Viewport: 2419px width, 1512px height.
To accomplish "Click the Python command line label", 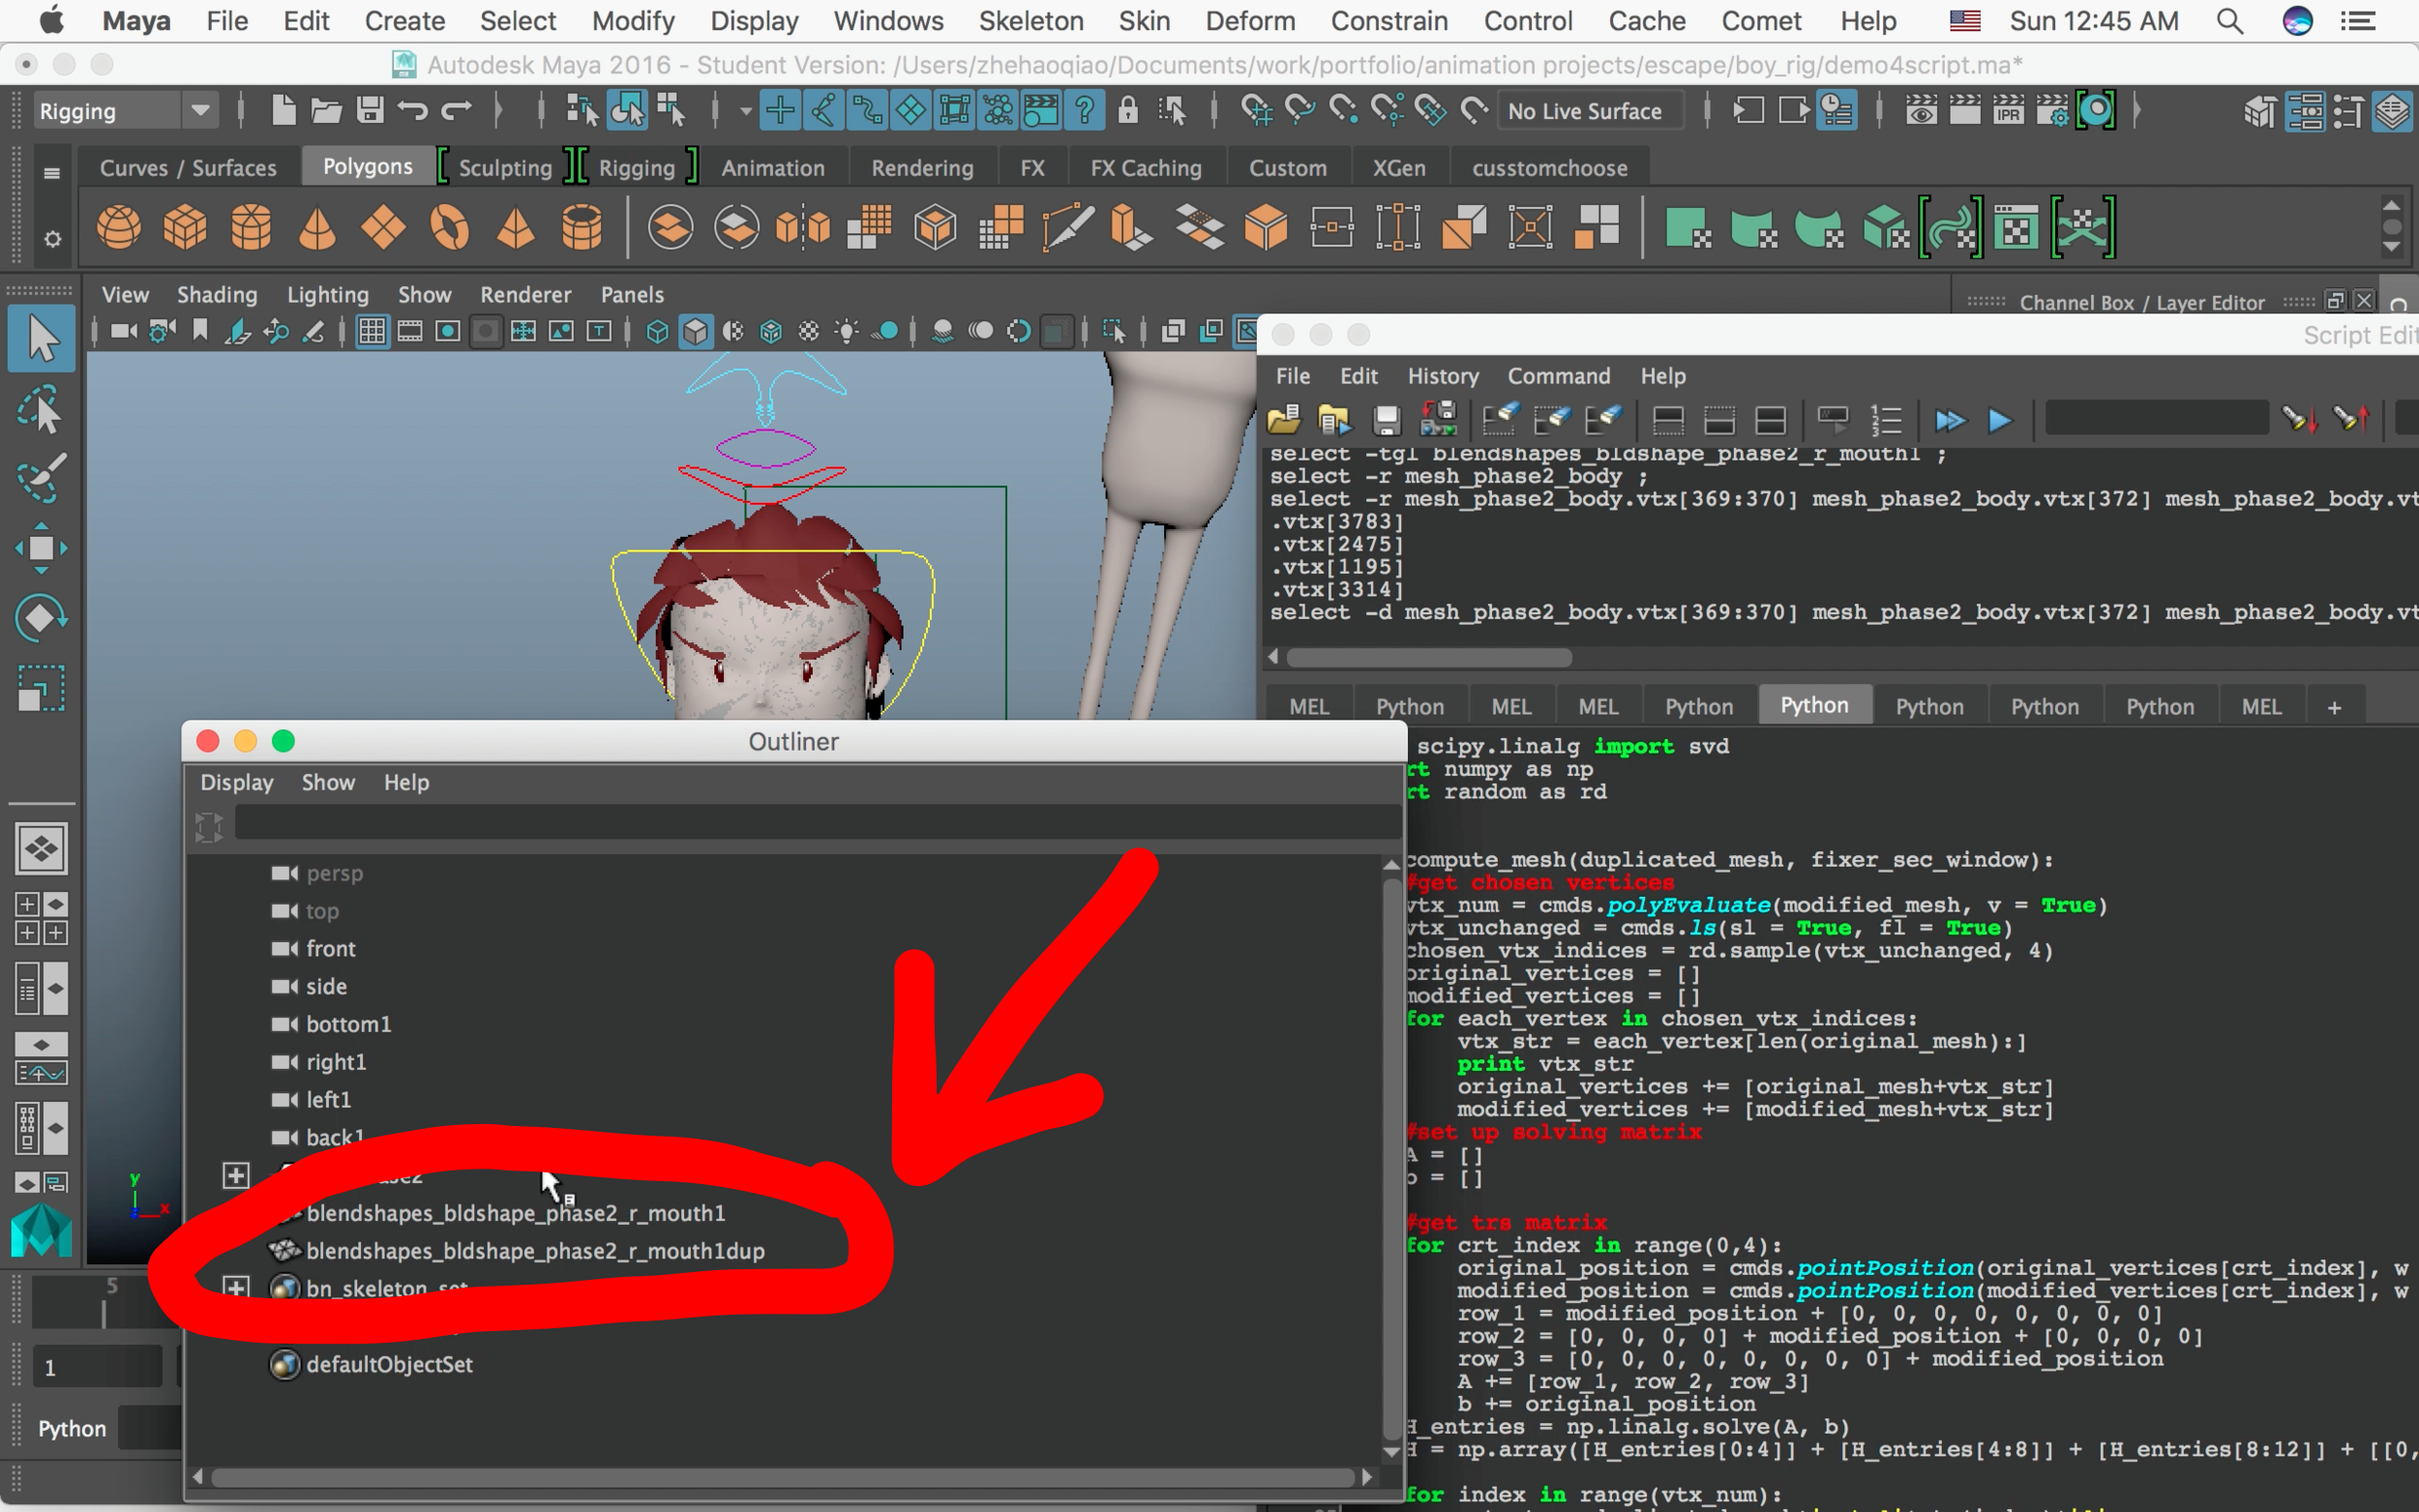I will [72, 1428].
